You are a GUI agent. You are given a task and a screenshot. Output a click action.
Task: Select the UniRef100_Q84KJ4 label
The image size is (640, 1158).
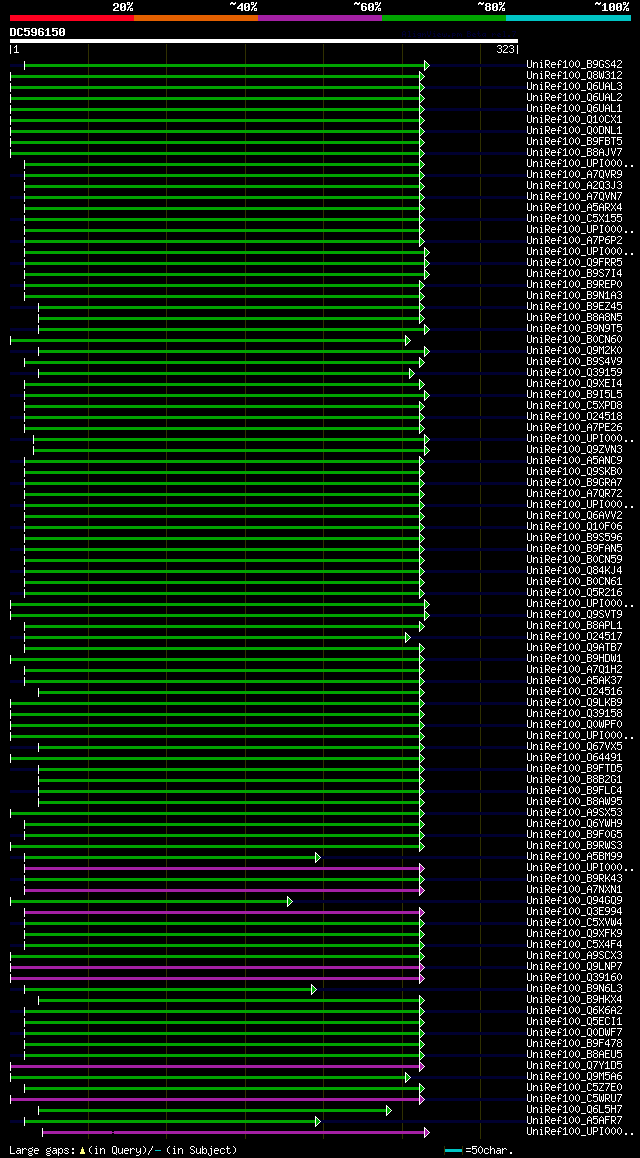pyautogui.click(x=574, y=571)
